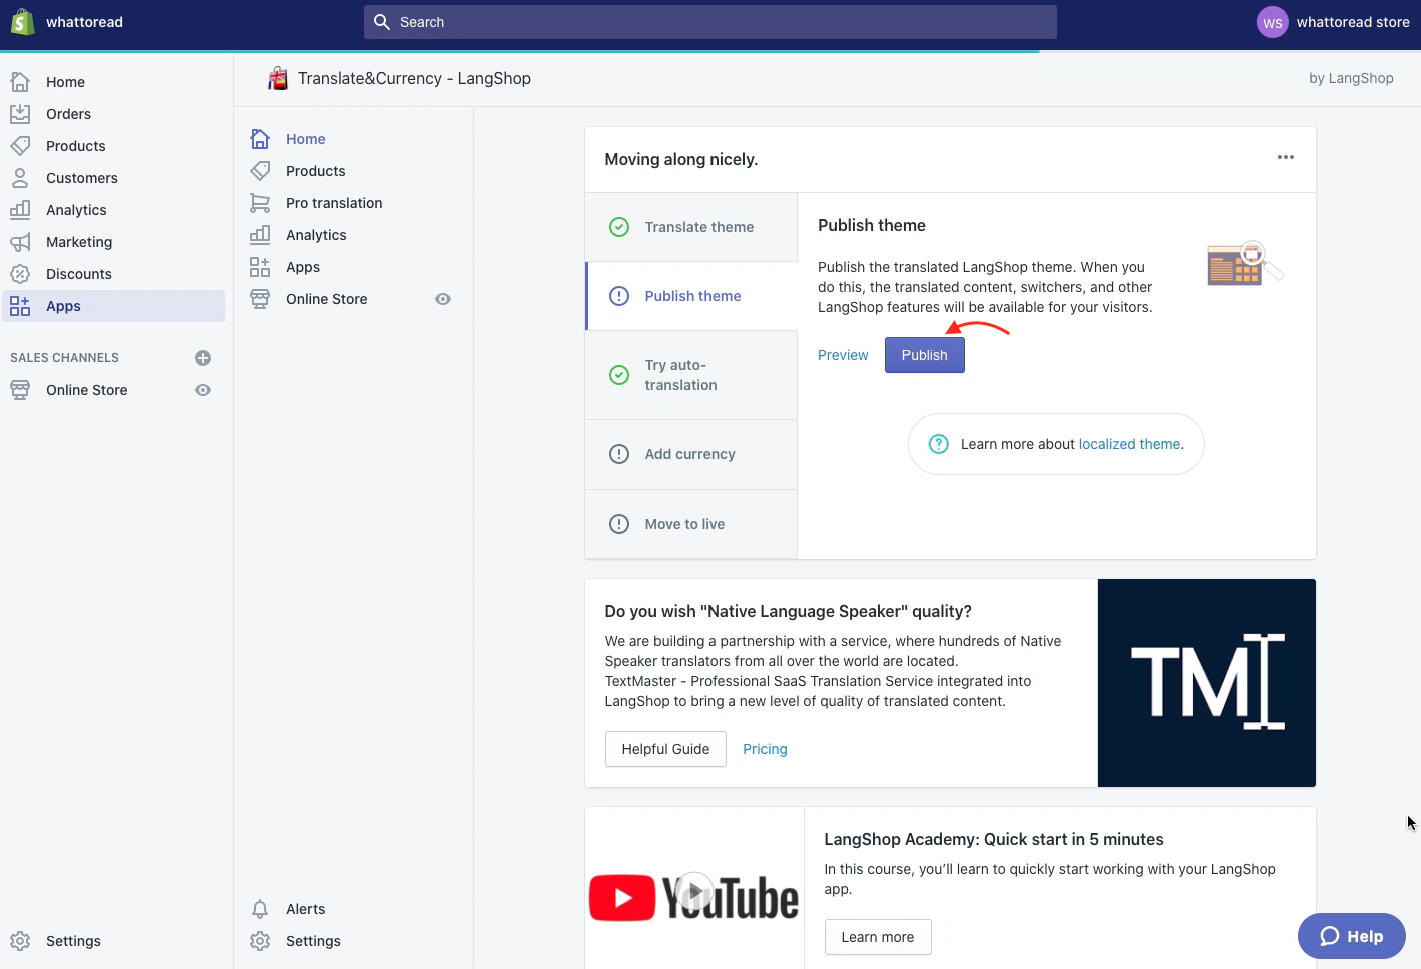
Task: Click LangShop Products tag icon
Action: (260, 171)
